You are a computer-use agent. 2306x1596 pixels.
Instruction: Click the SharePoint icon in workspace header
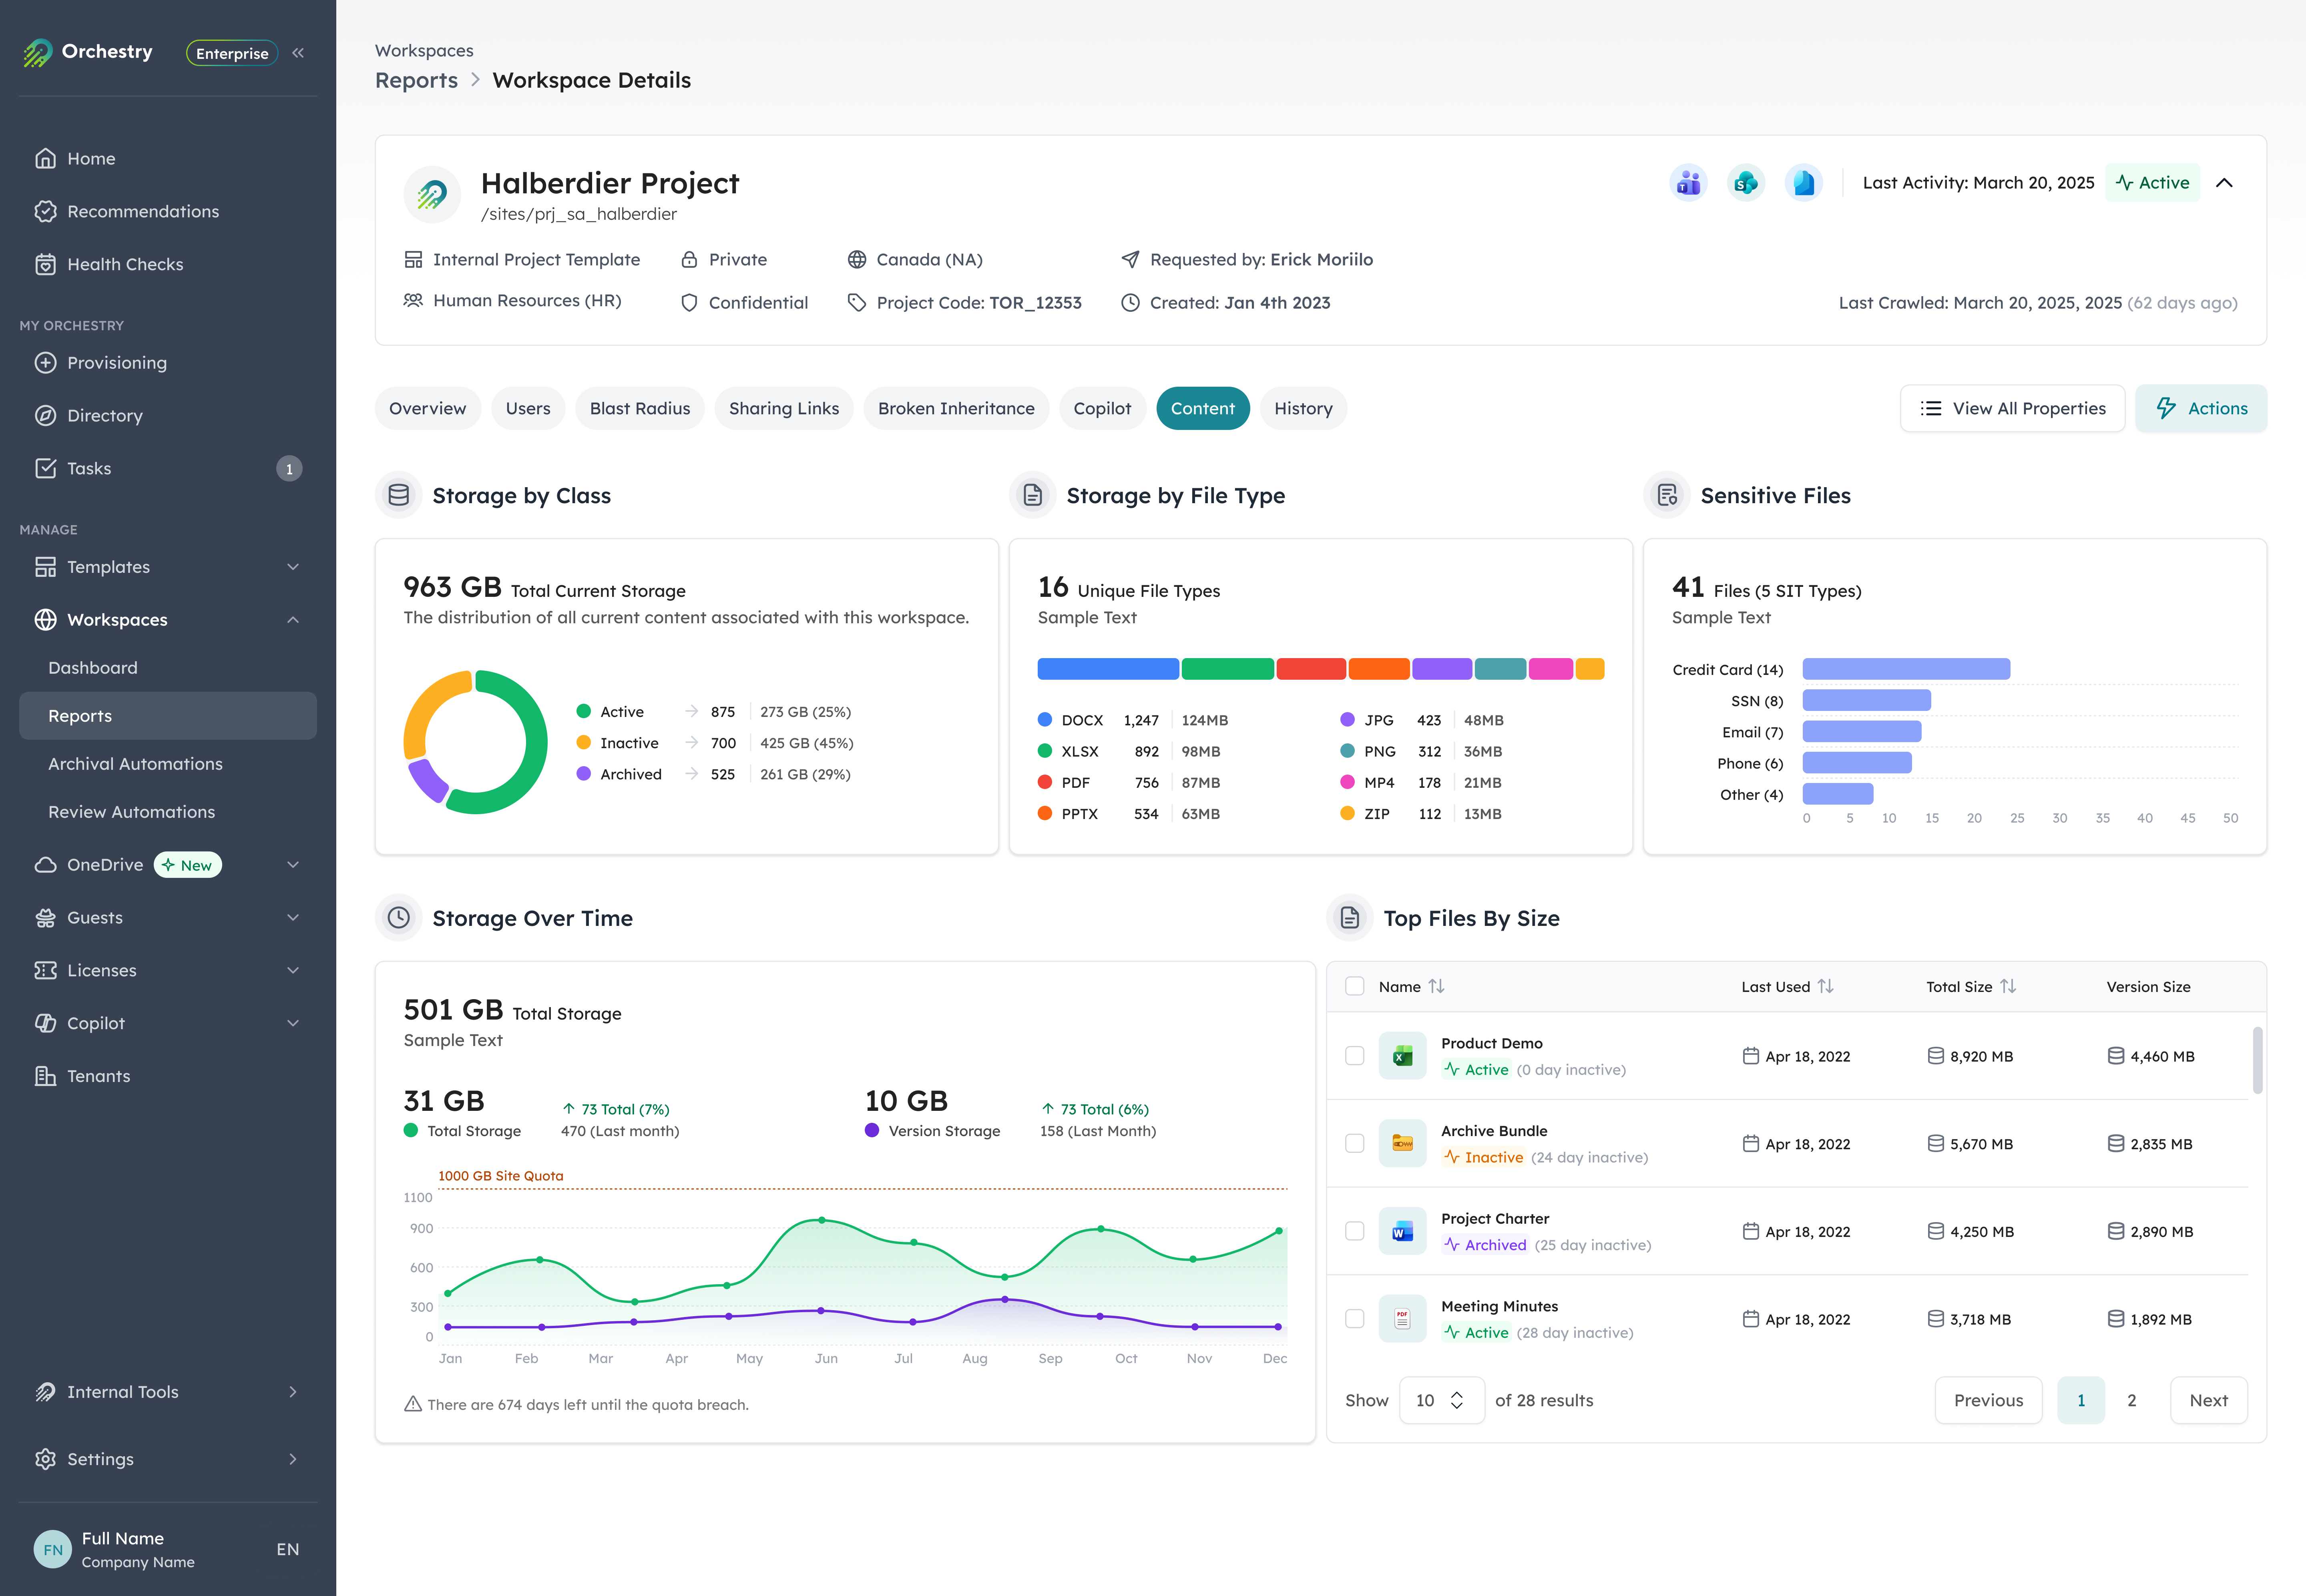click(1746, 183)
